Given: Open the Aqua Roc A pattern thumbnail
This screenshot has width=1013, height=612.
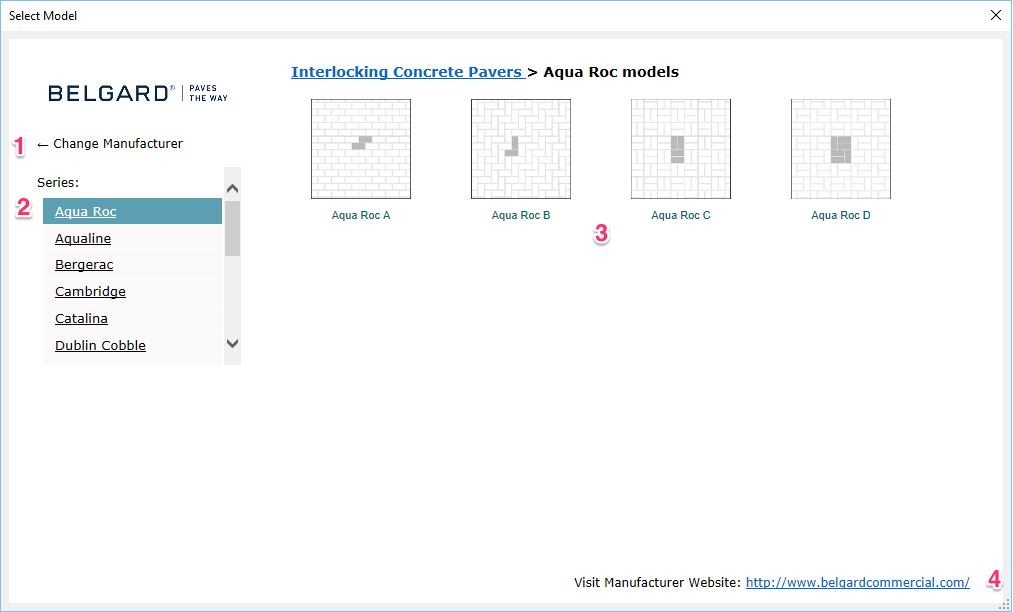Looking at the screenshot, I should (360, 149).
